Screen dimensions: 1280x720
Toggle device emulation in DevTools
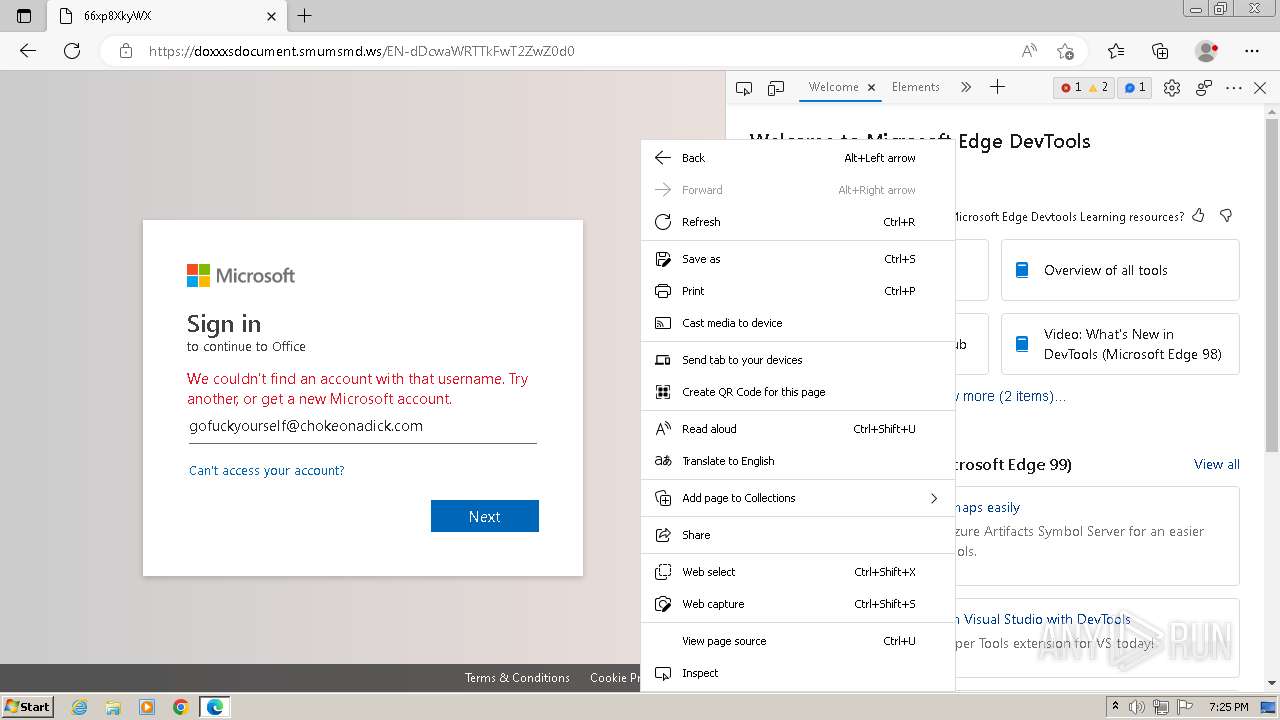[776, 88]
